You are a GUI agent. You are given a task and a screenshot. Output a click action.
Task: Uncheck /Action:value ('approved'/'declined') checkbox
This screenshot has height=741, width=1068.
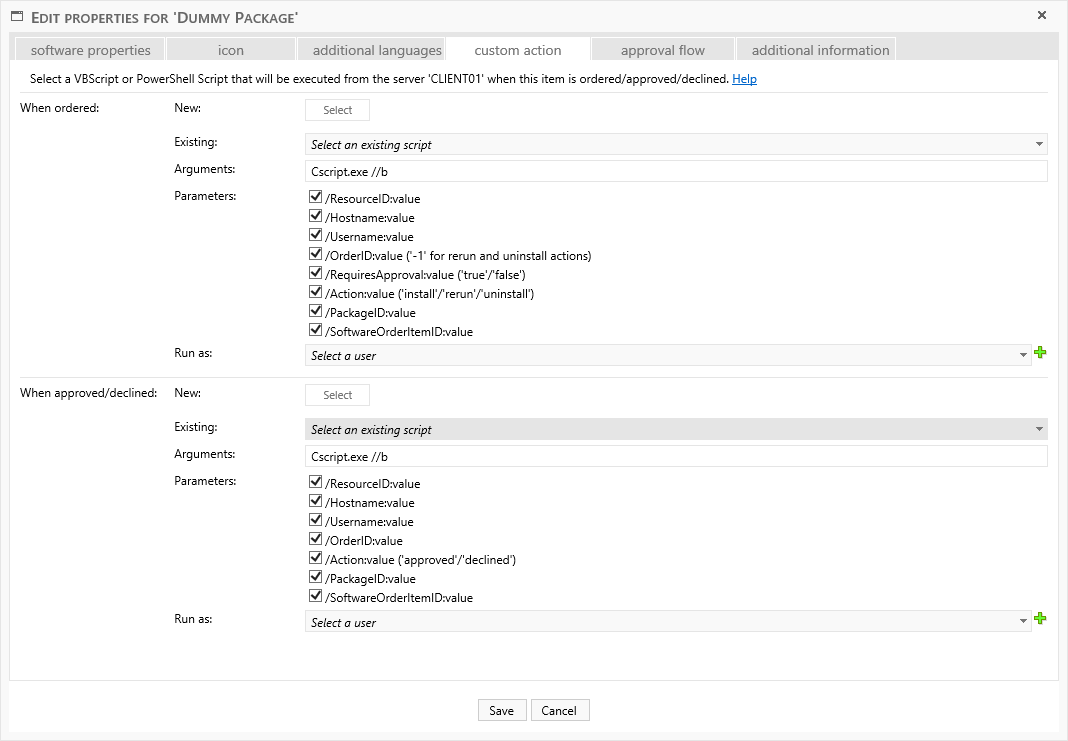(x=316, y=559)
